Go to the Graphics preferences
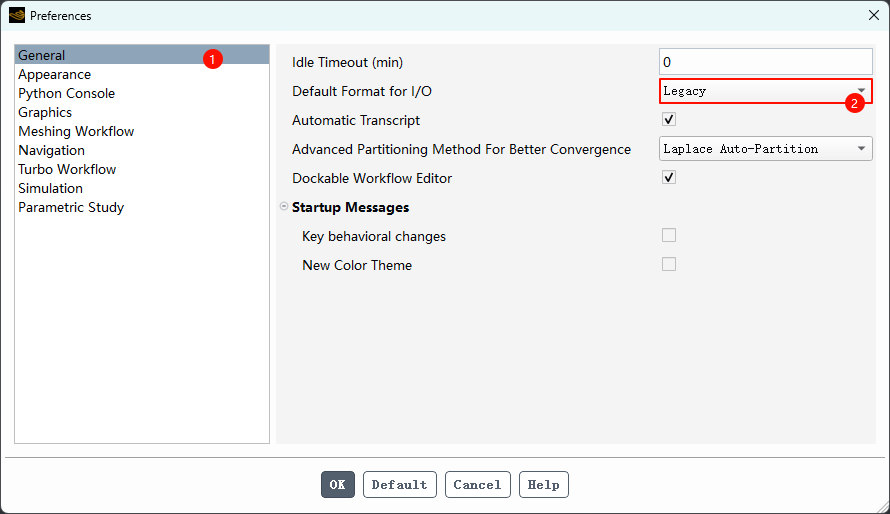Viewport: 890px width, 514px height. [45, 113]
